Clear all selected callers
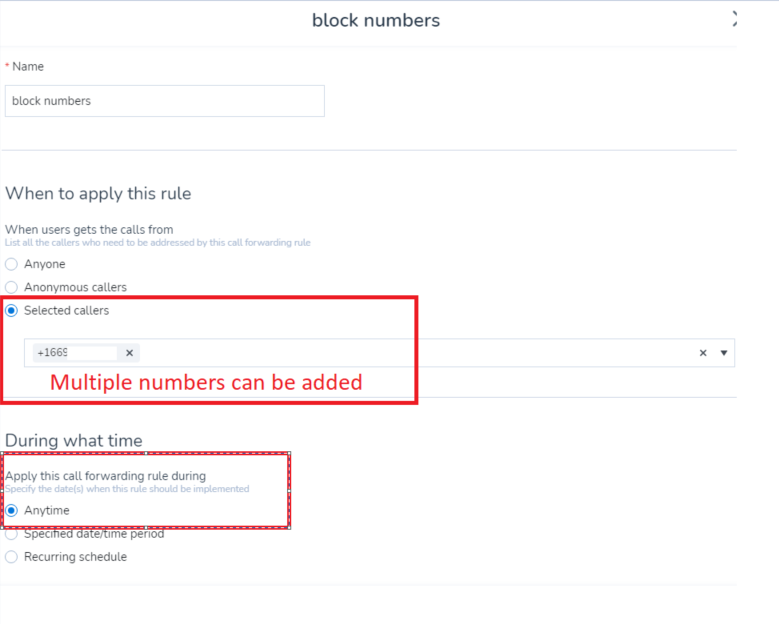 pos(702,353)
